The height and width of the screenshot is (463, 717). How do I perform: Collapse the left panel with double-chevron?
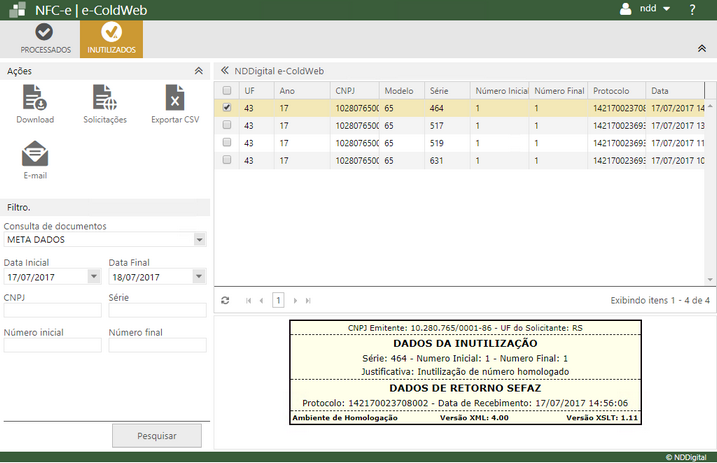[225, 71]
